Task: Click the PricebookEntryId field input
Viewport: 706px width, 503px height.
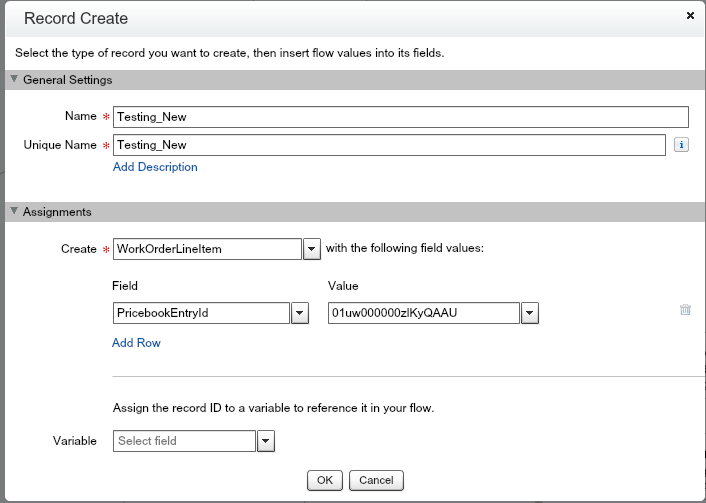Action: (200, 314)
